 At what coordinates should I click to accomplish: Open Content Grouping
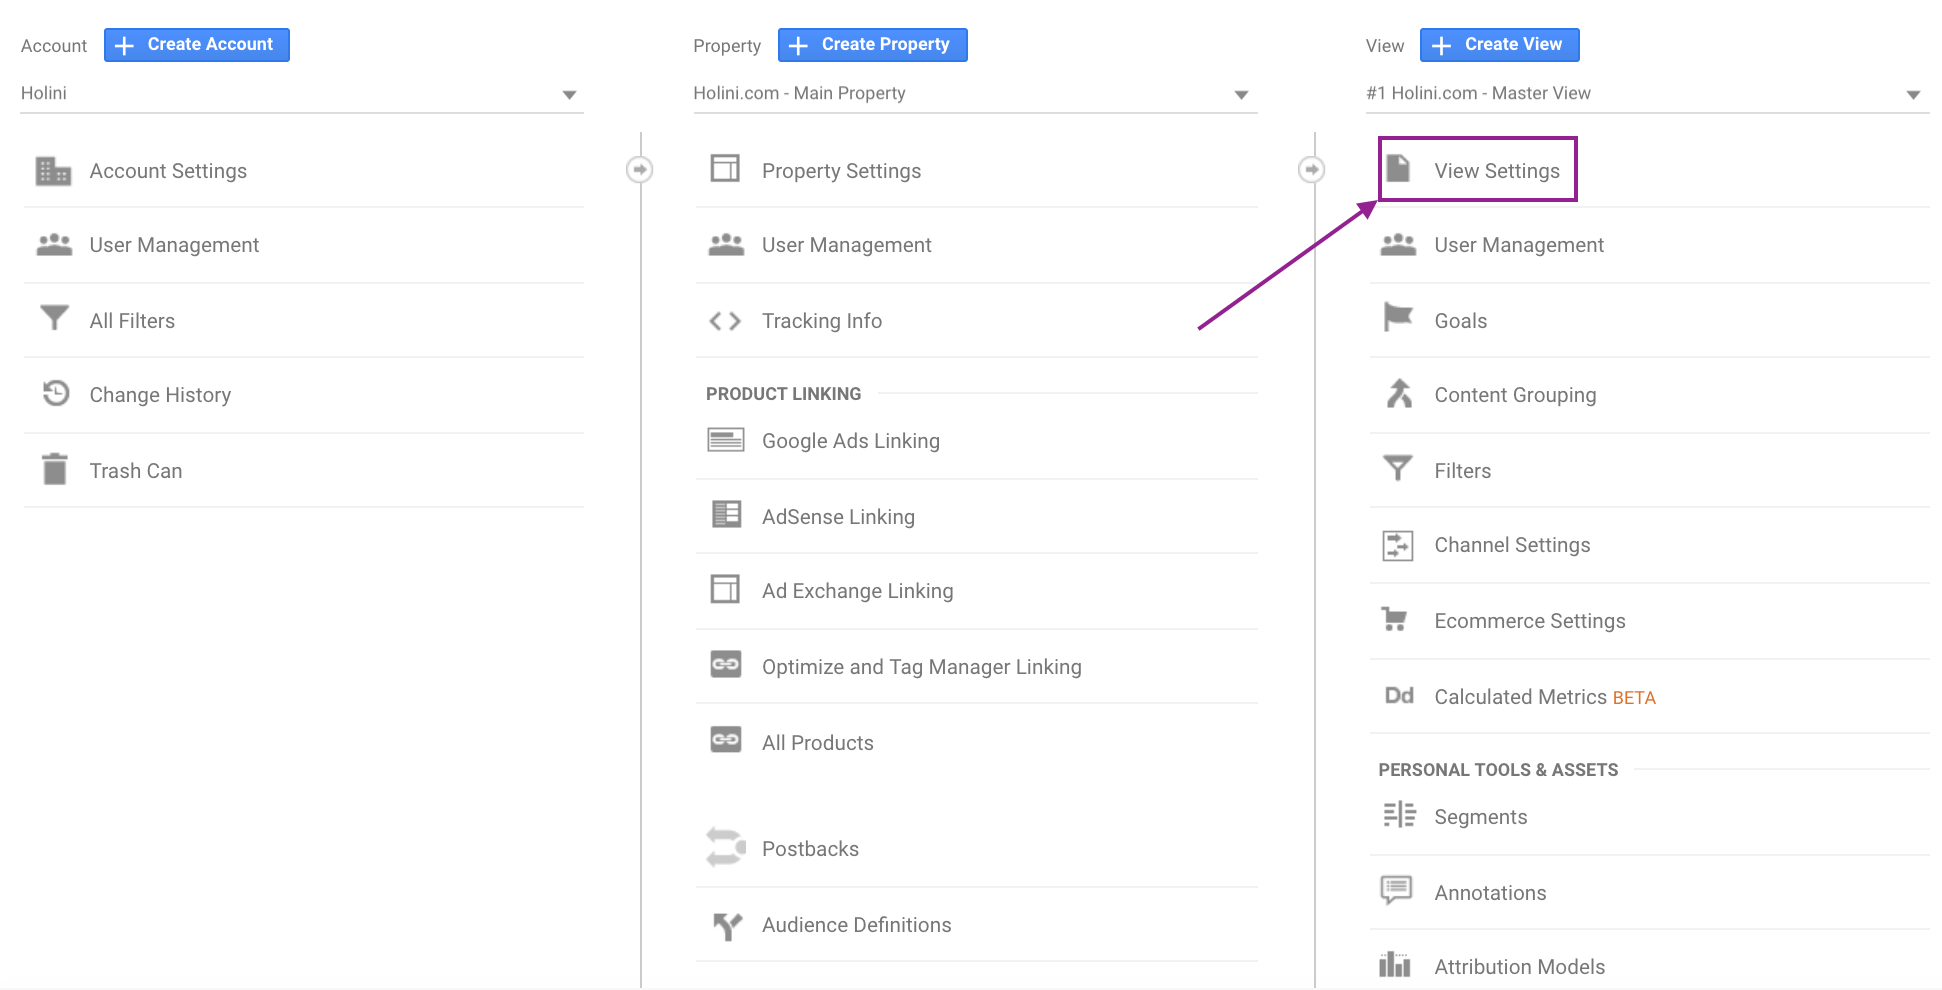(1515, 395)
